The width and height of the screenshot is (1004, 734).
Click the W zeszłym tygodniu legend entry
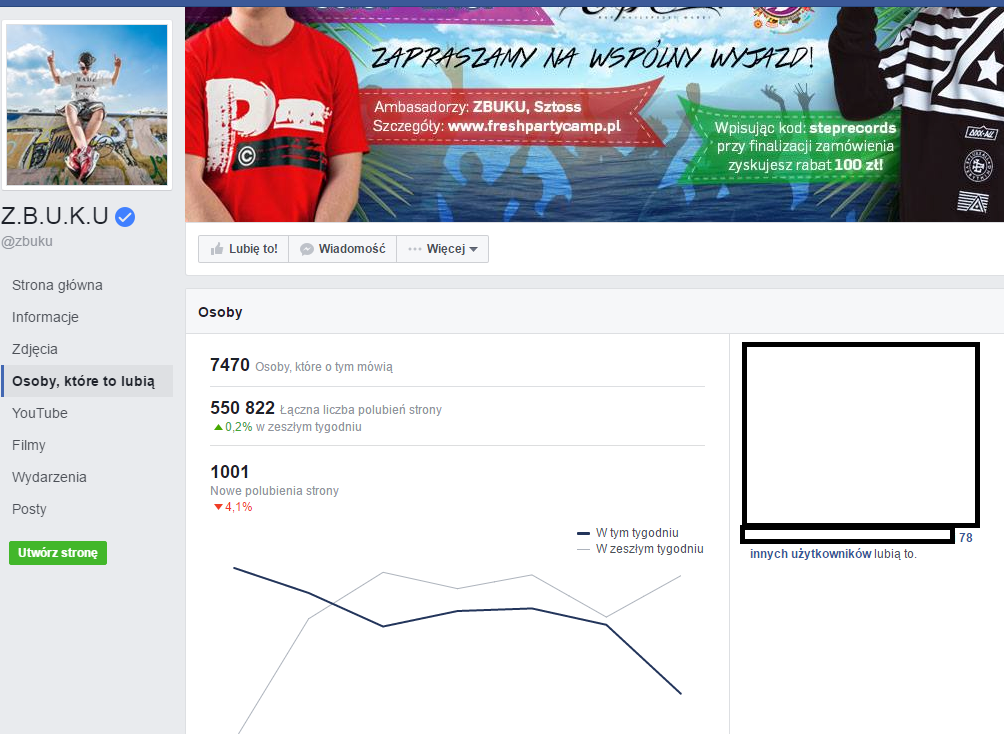coord(640,549)
